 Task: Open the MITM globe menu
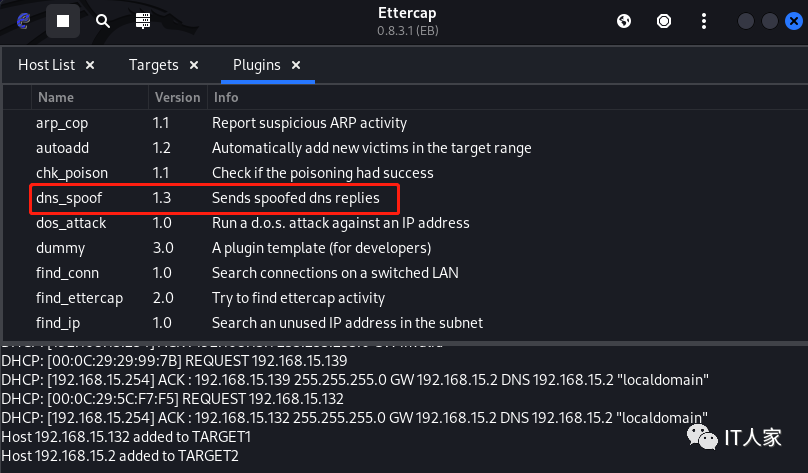pos(624,20)
